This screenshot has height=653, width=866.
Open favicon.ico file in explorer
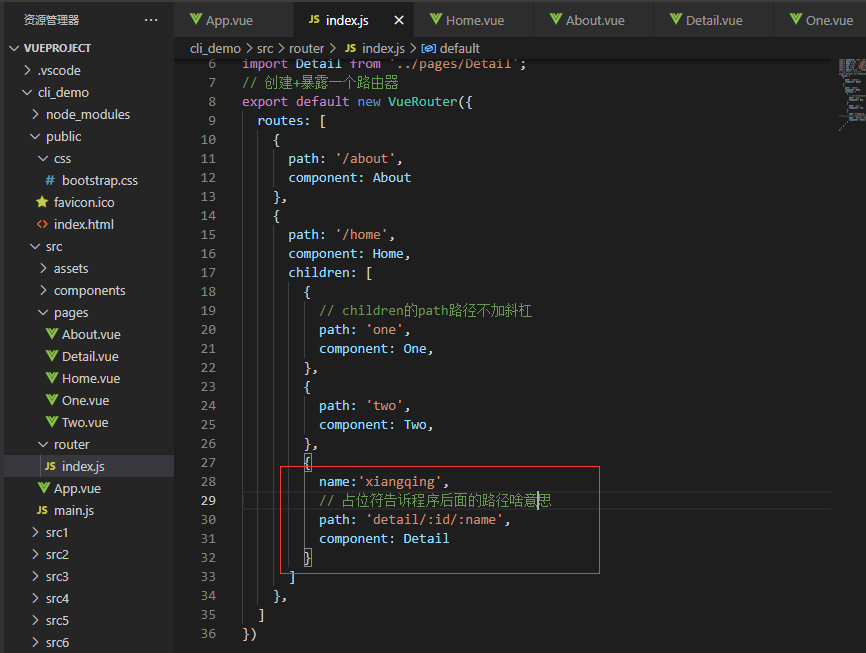click(x=84, y=203)
